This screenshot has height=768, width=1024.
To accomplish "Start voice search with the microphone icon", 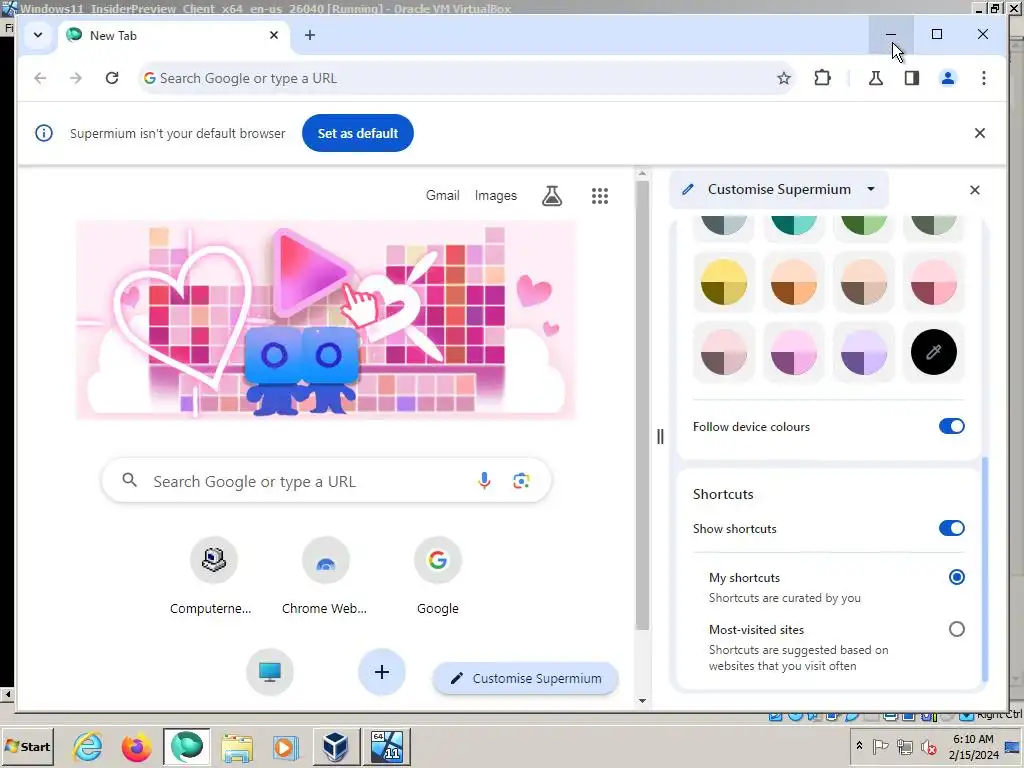I will (x=484, y=481).
